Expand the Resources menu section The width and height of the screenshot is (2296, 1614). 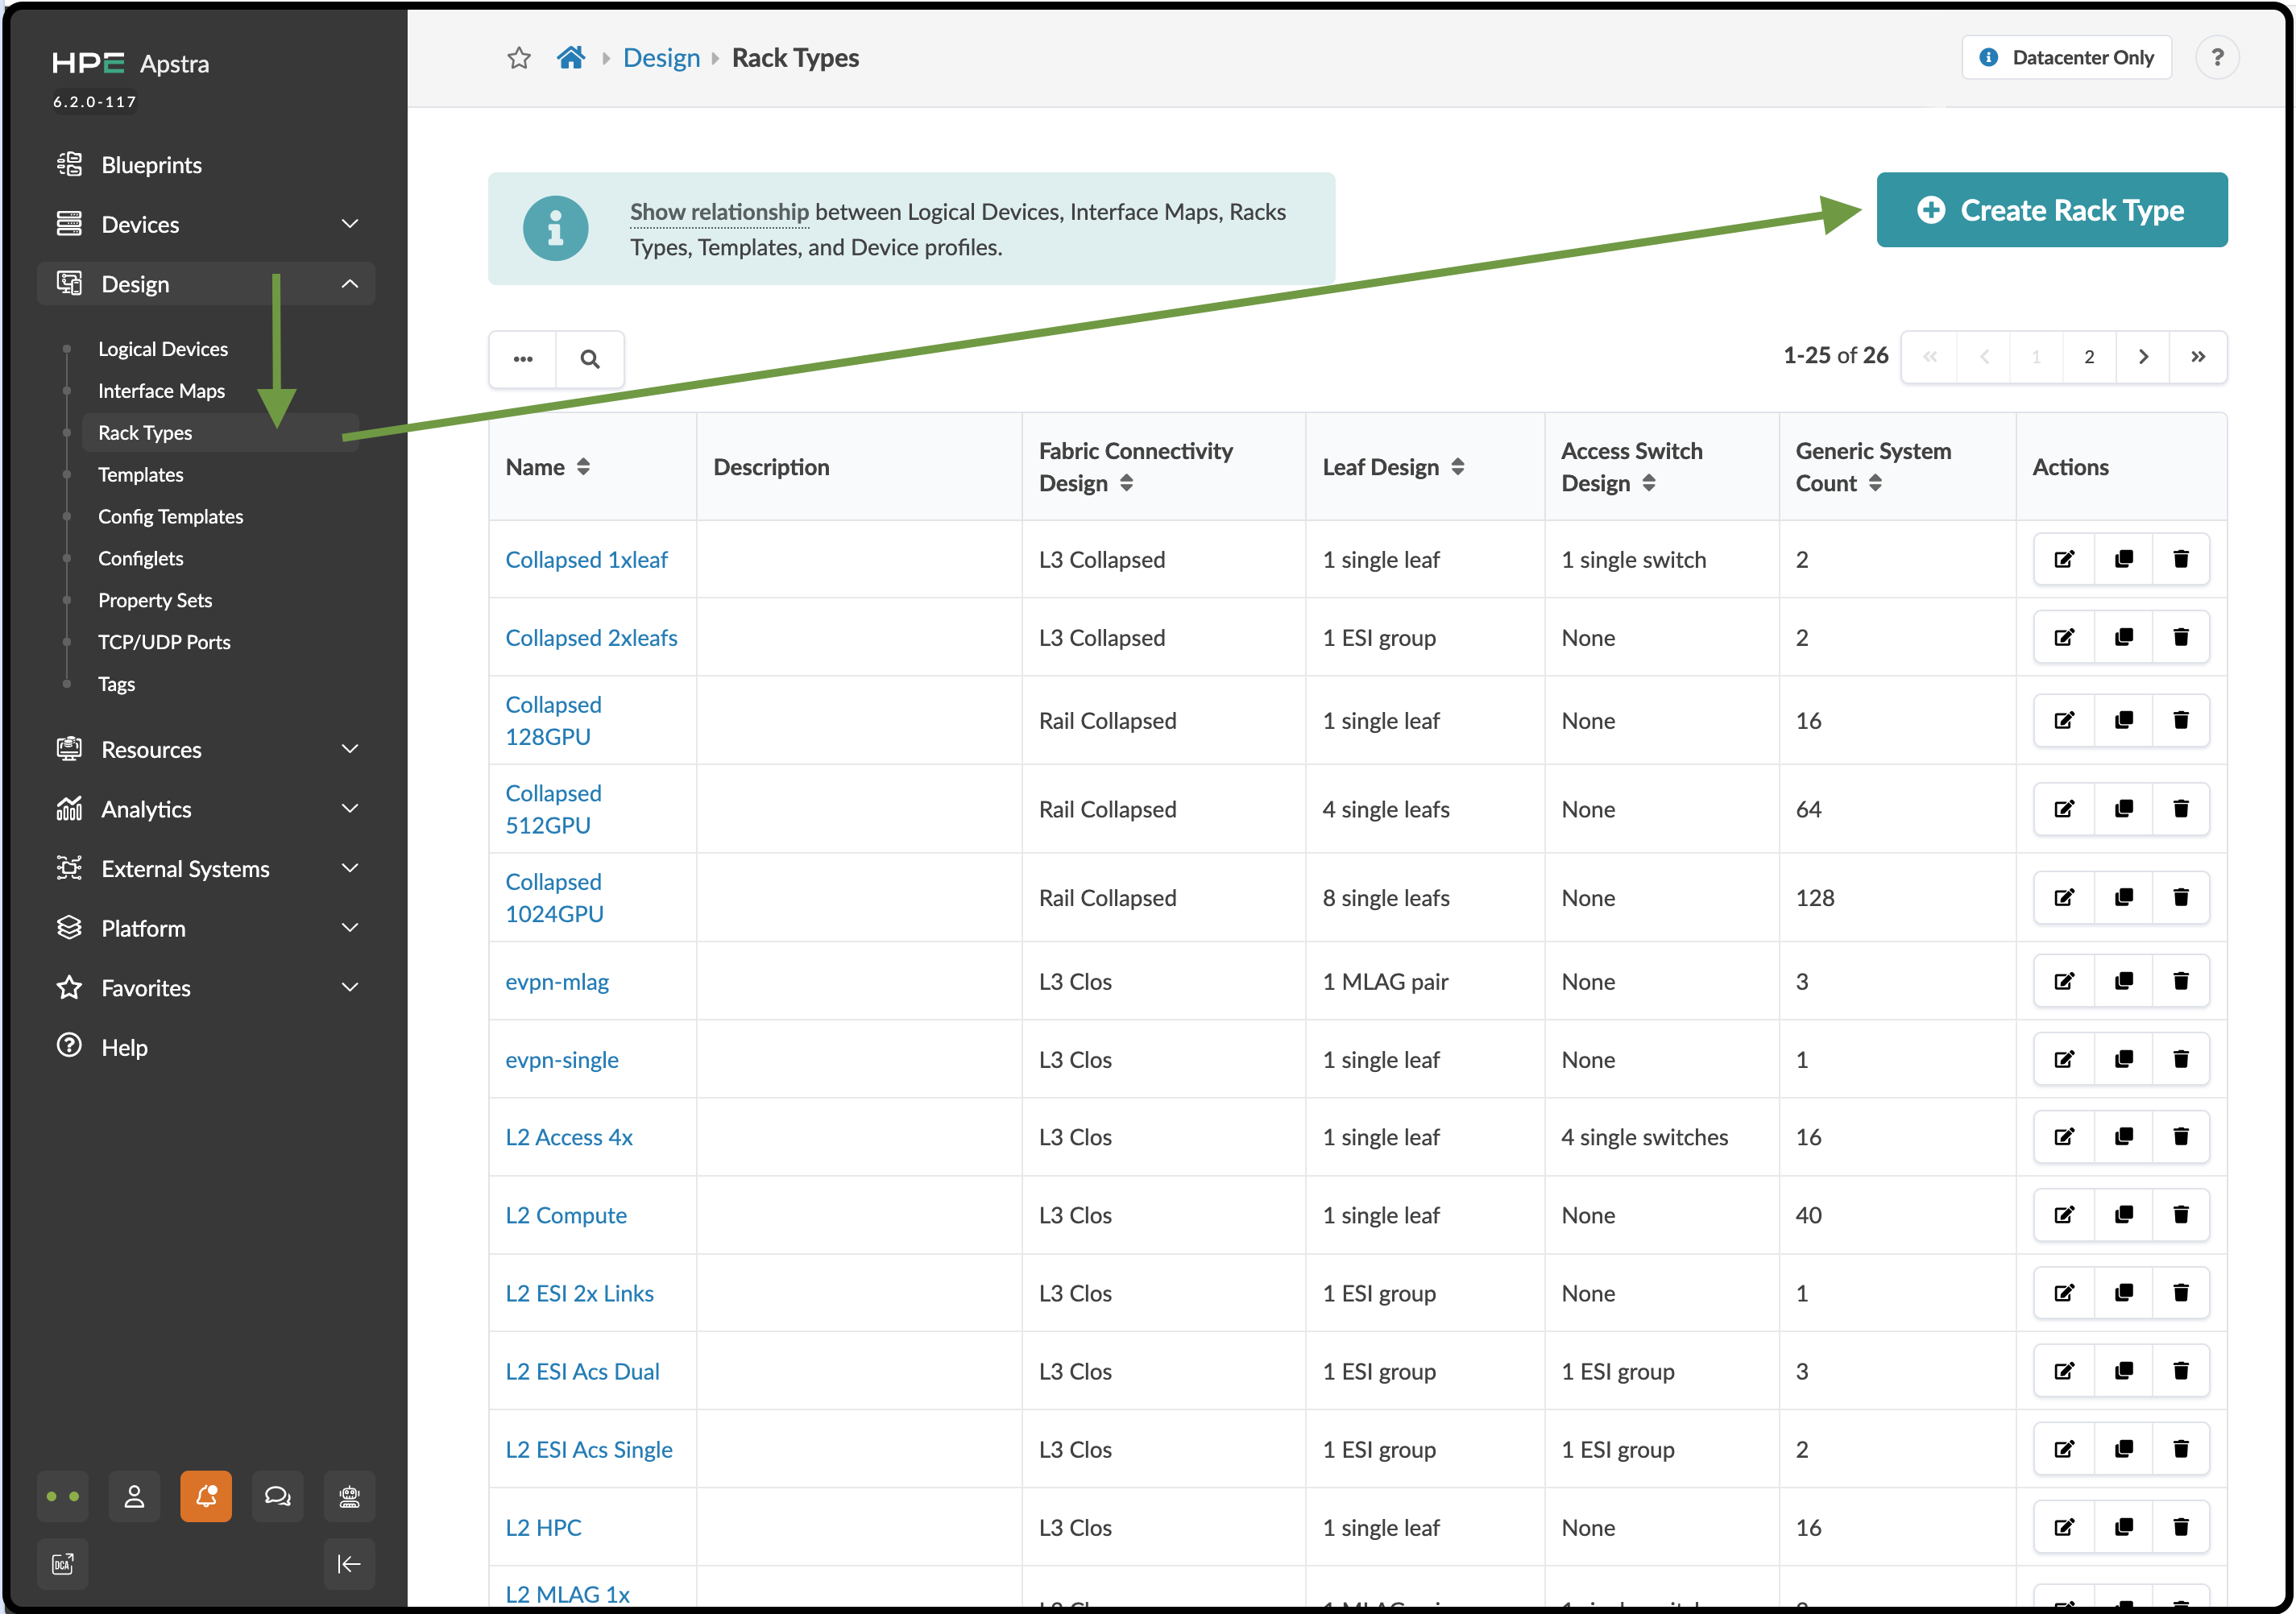(x=208, y=749)
